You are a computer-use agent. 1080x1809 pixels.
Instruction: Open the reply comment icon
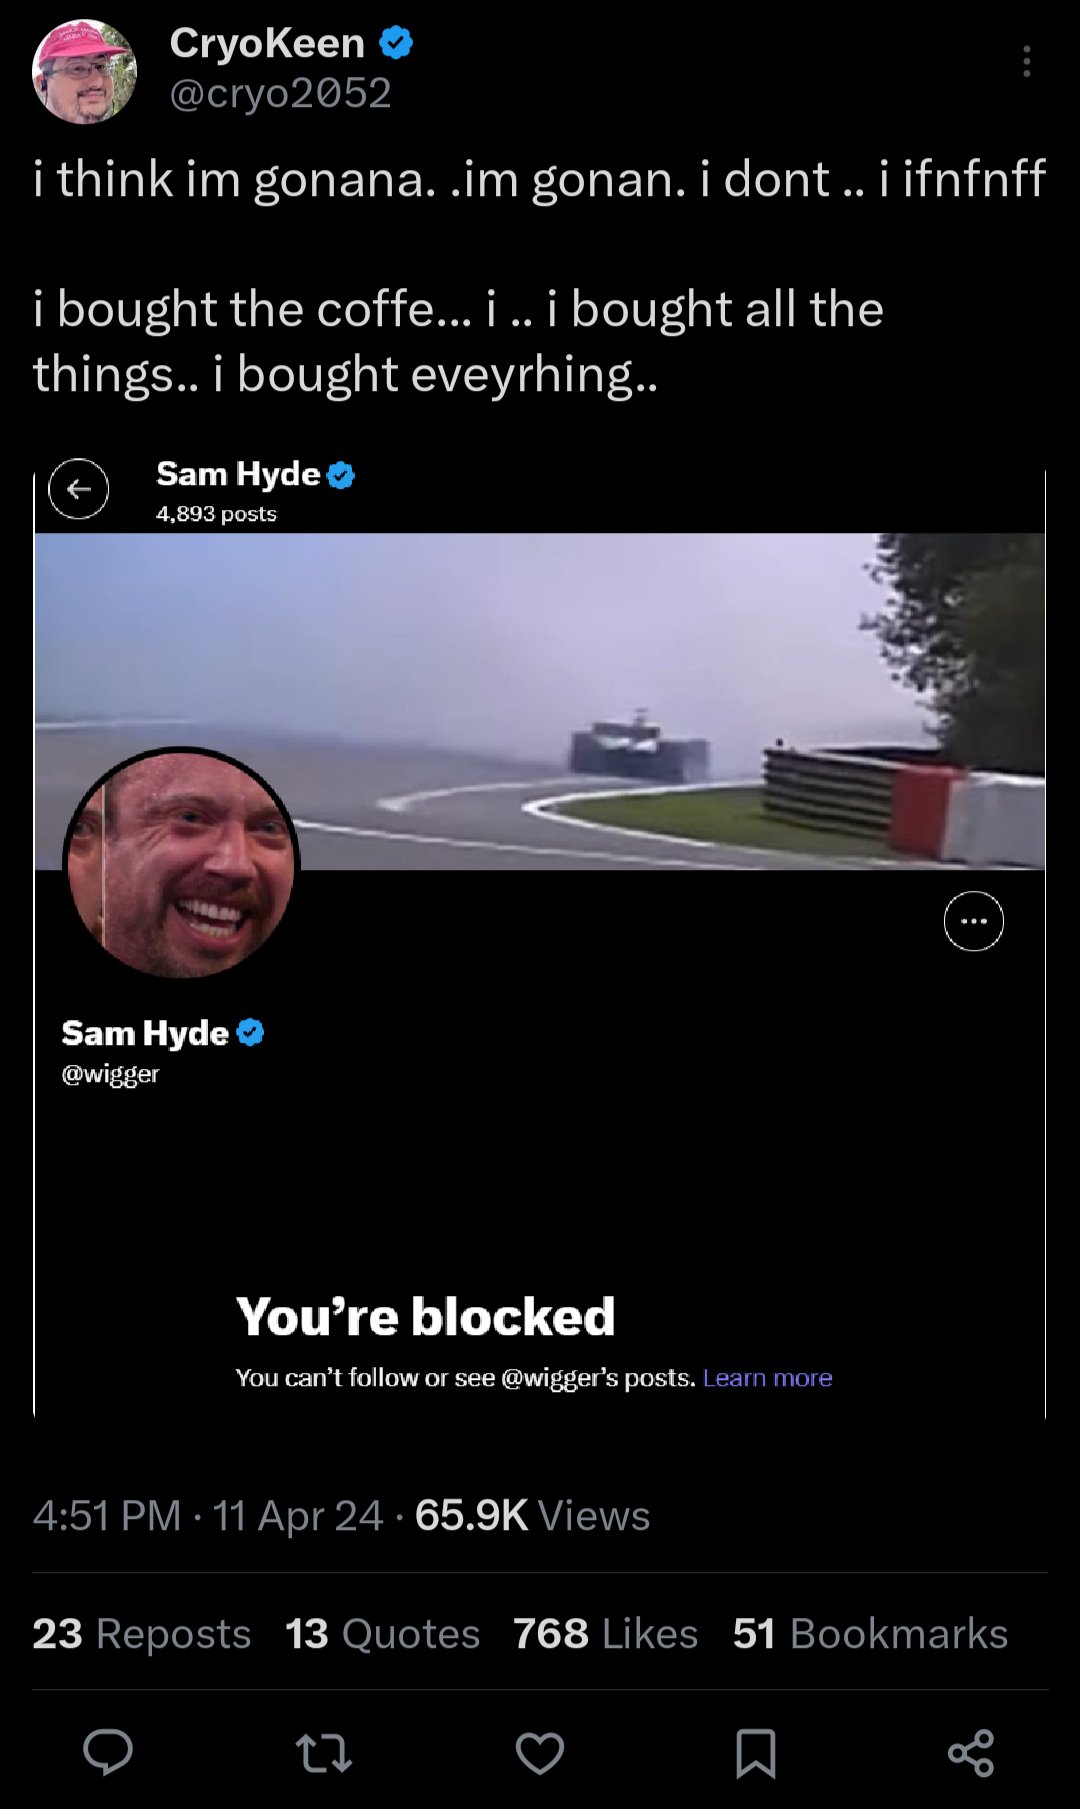pyautogui.click(x=108, y=1752)
